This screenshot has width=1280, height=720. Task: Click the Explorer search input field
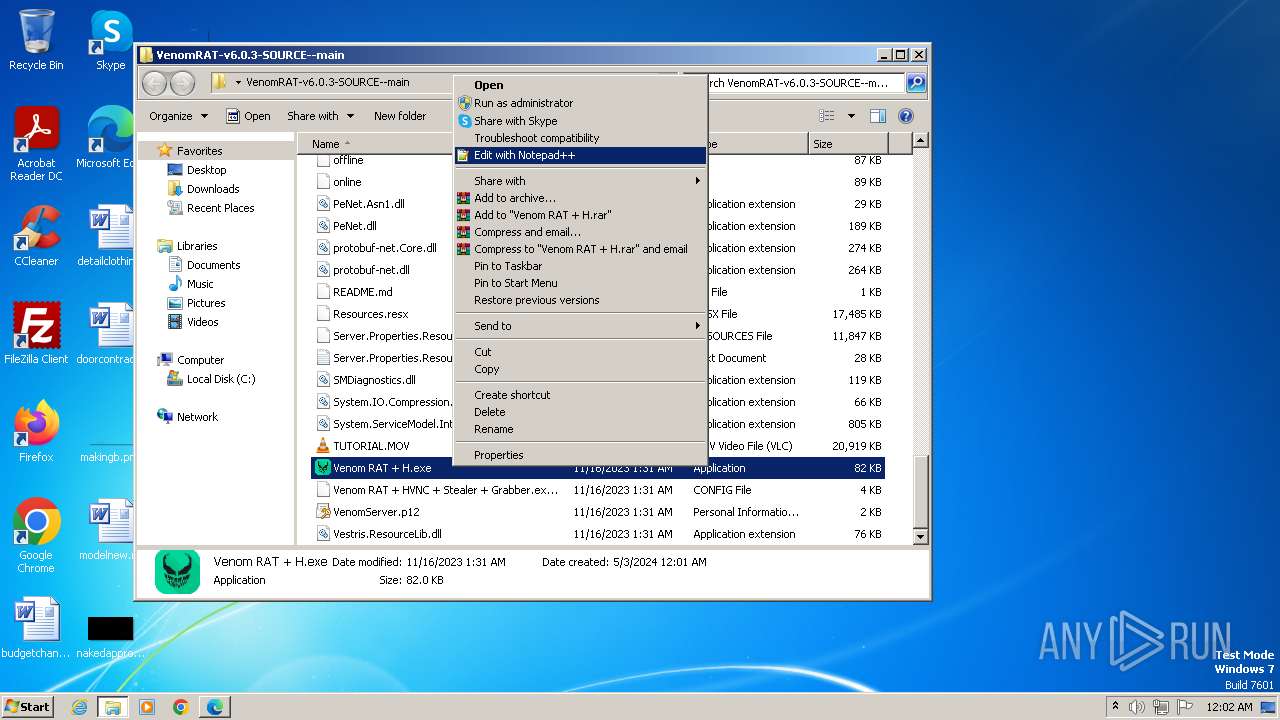[805, 82]
